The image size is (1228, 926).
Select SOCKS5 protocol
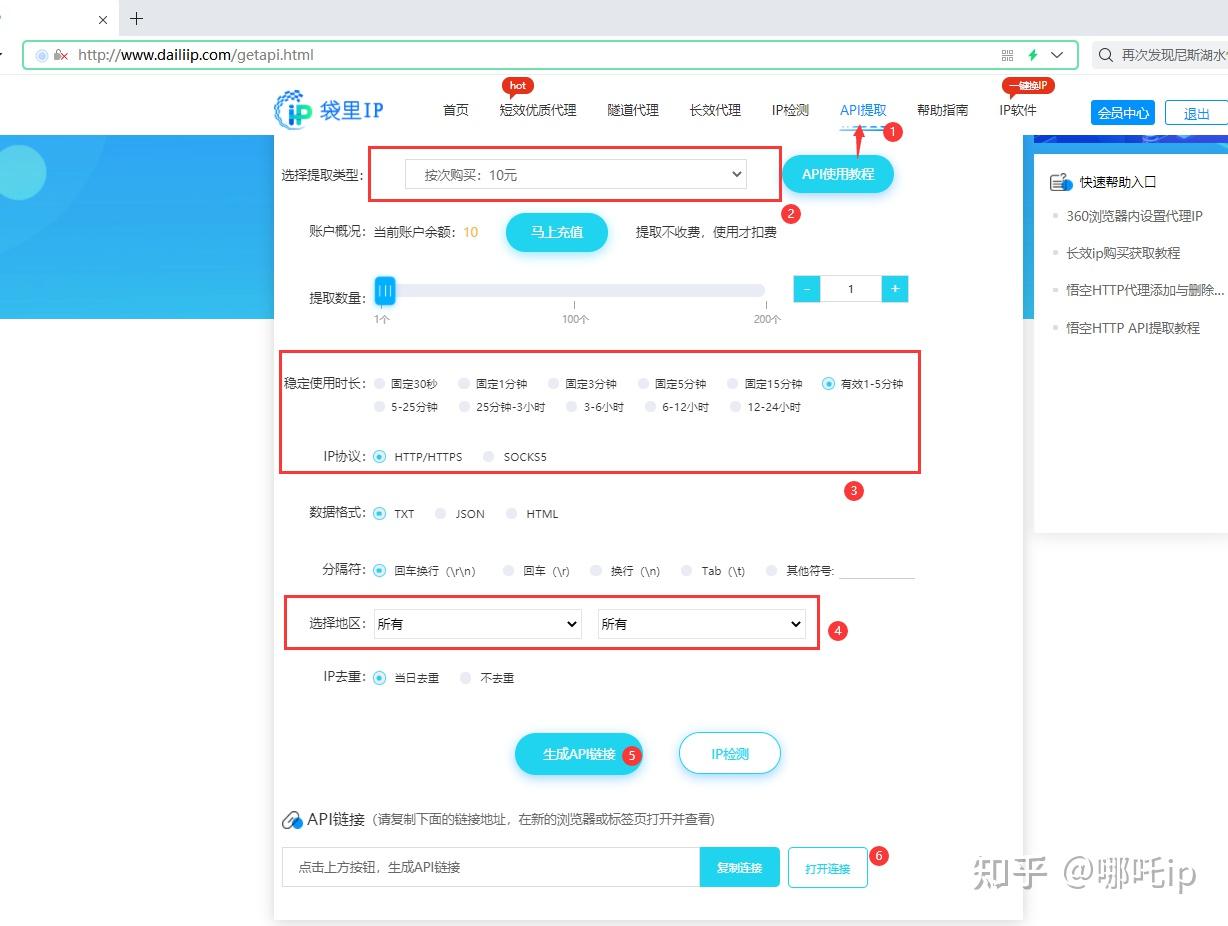489,456
